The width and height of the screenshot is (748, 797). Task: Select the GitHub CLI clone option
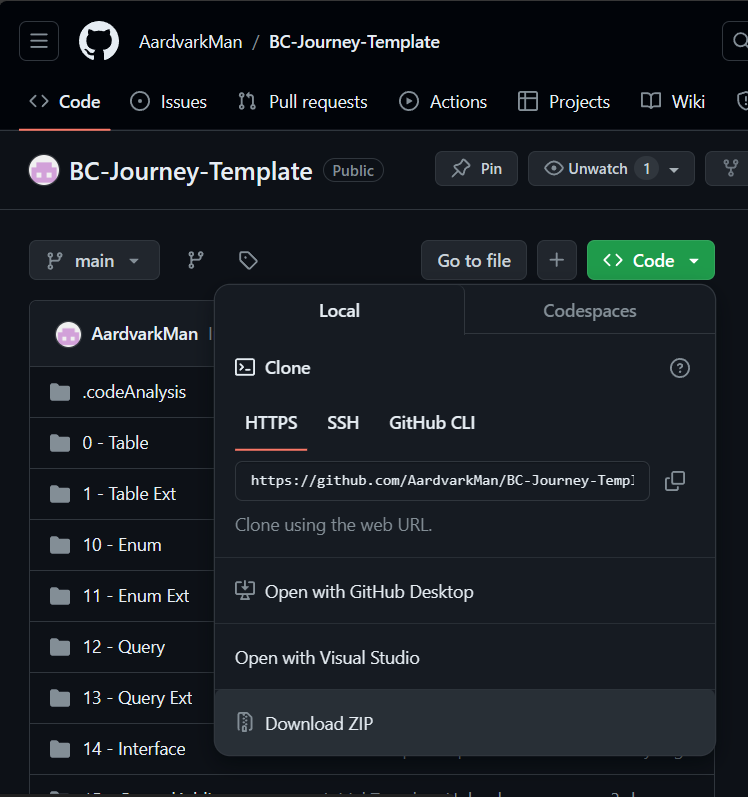[x=432, y=423]
